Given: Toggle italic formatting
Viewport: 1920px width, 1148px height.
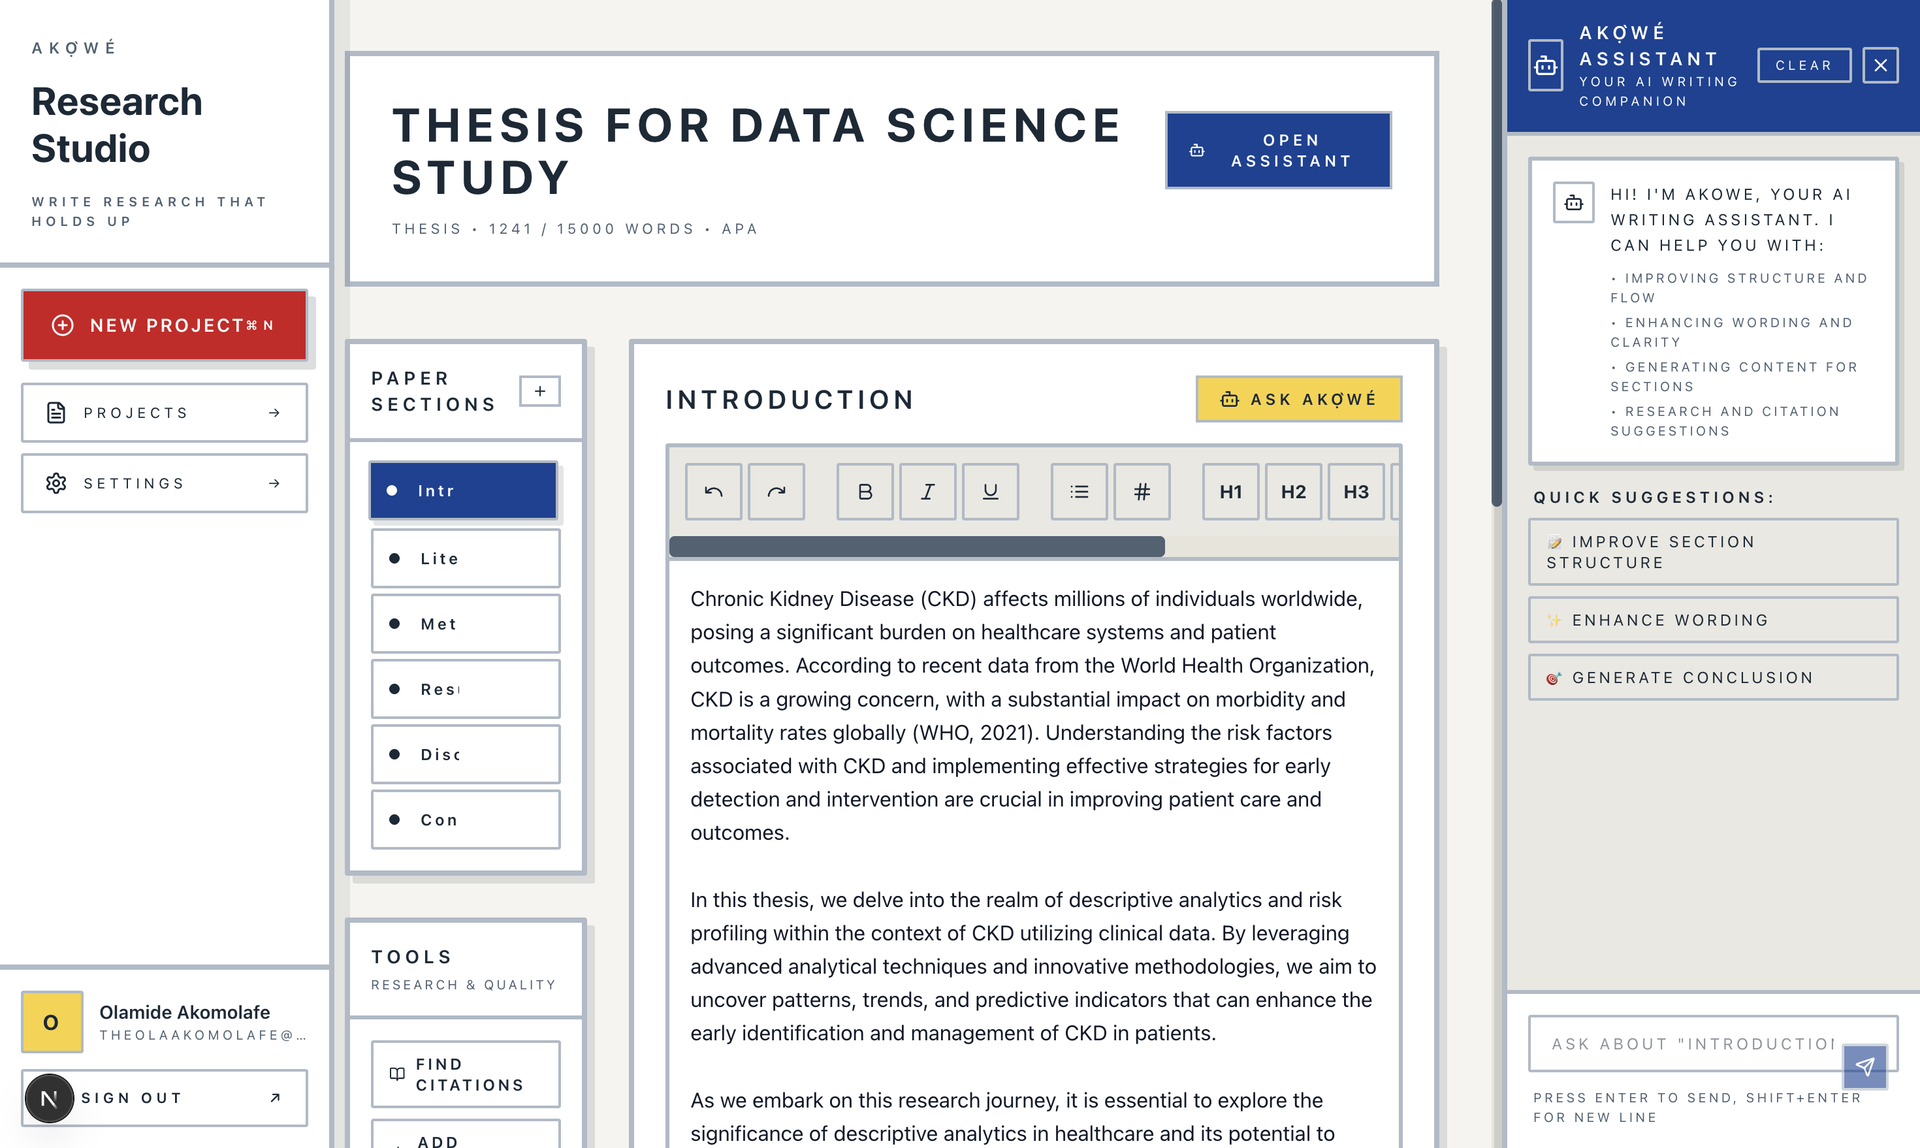Looking at the screenshot, I should click(x=927, y=491).
